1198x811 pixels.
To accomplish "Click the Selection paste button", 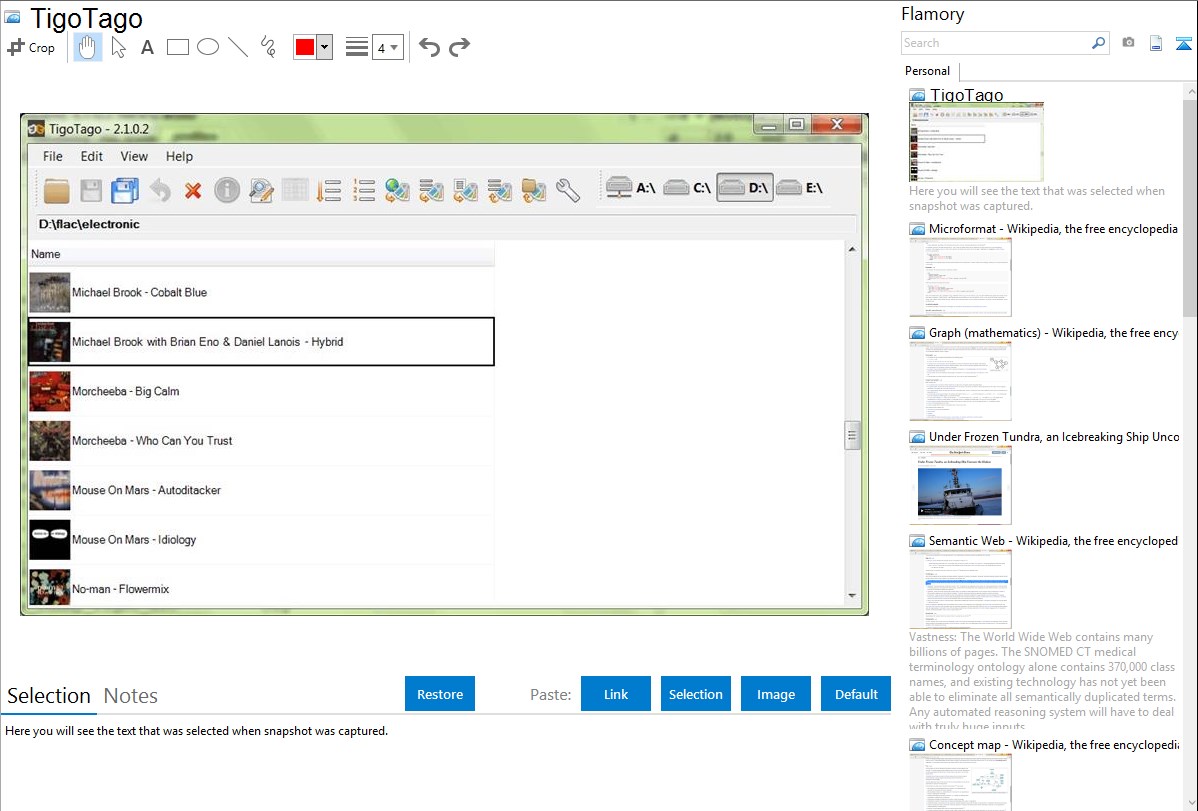I will [x=696, y=694].
